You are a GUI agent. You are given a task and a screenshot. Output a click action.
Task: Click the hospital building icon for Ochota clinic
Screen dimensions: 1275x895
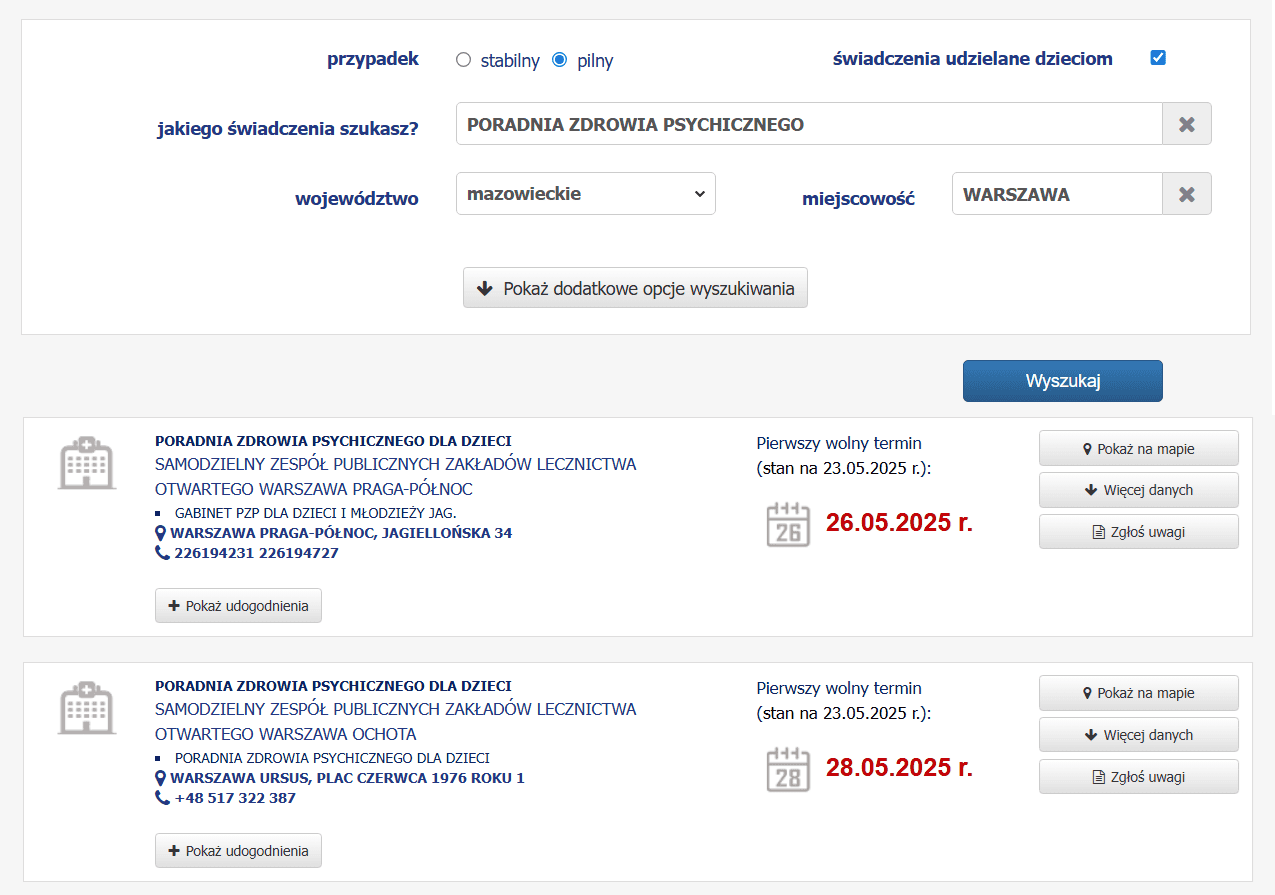coord(87,707)
